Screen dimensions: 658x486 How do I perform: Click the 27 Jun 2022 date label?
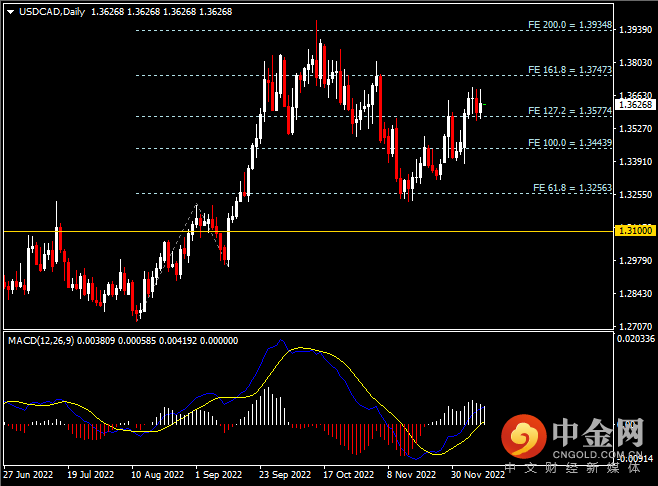pos(28,476)
